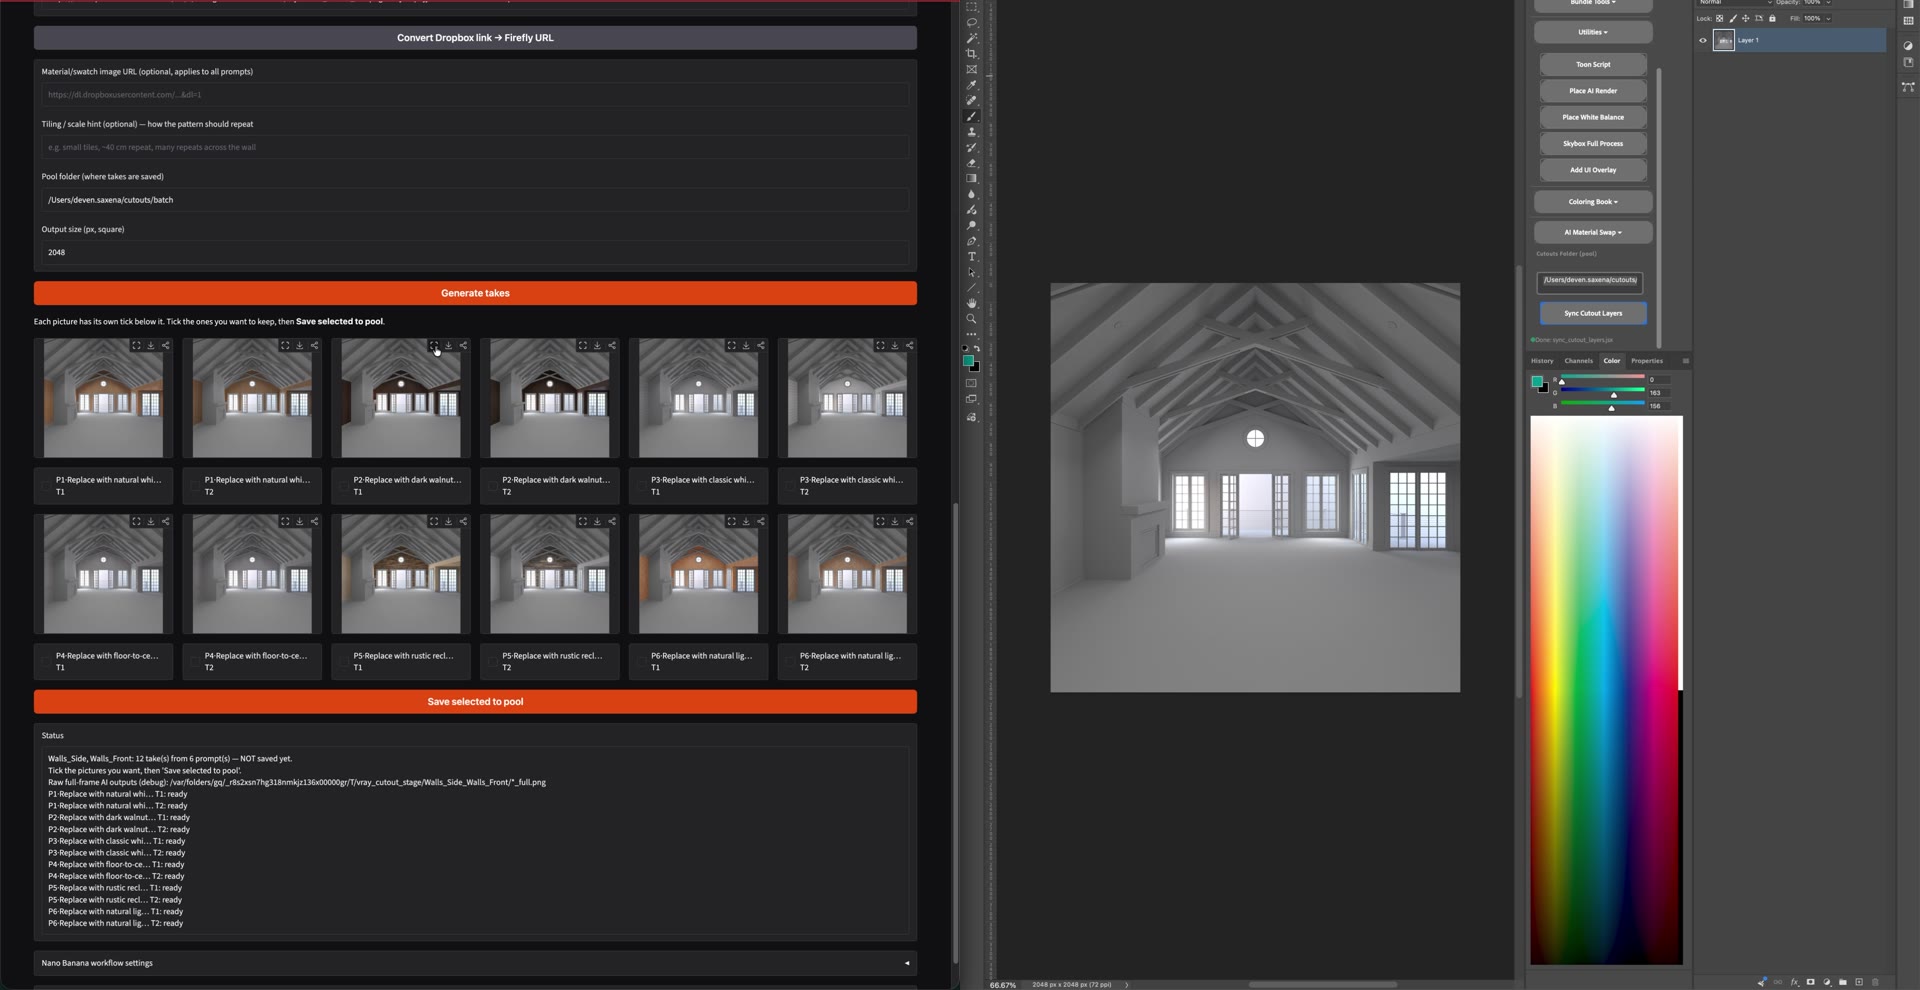Click Convert Dropbox link to Firefly URL

(x=475, y=38)
